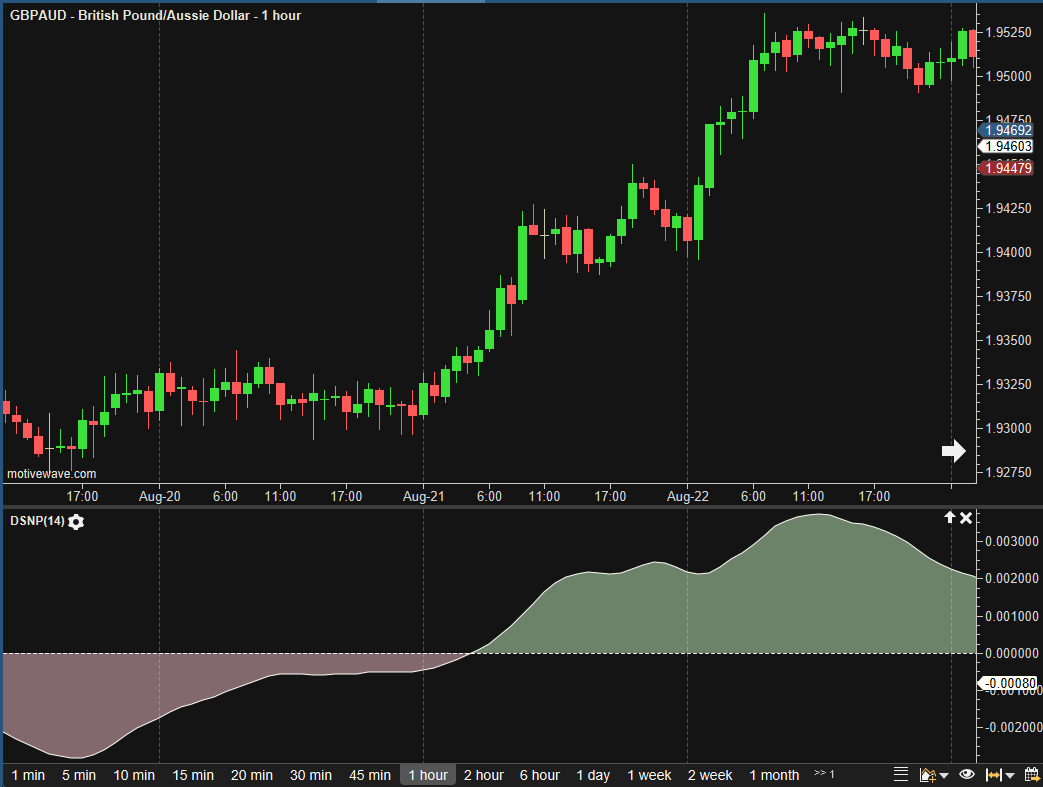Close the DSNP indicator panel

[966, 517]
